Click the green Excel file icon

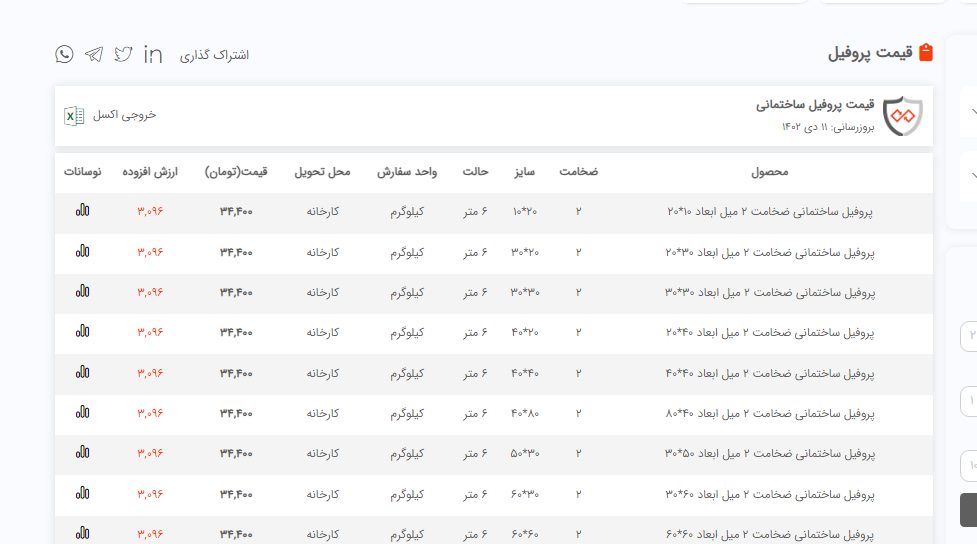[74, 115]
